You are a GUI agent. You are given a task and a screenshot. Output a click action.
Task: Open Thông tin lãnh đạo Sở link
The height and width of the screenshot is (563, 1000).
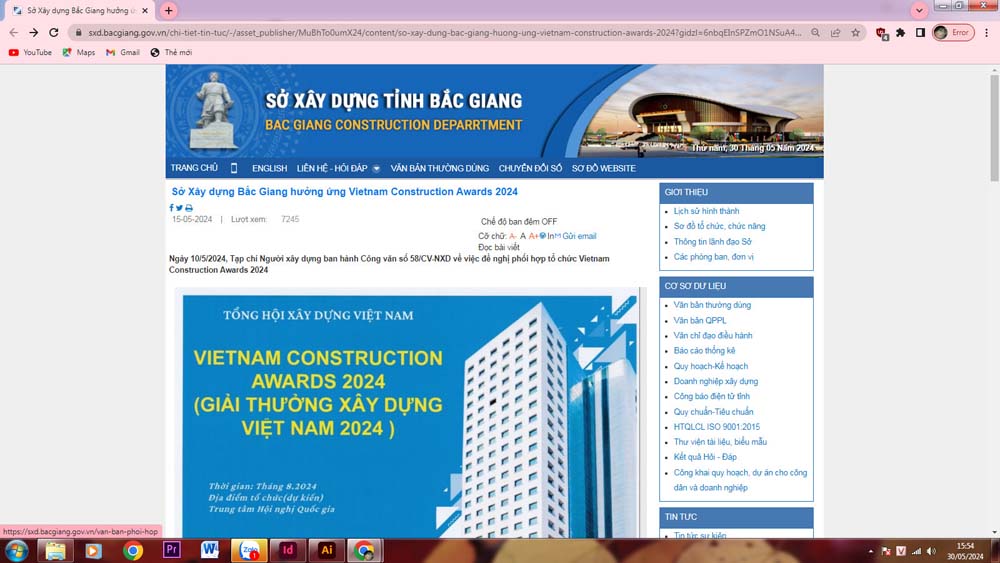point(712,242)
